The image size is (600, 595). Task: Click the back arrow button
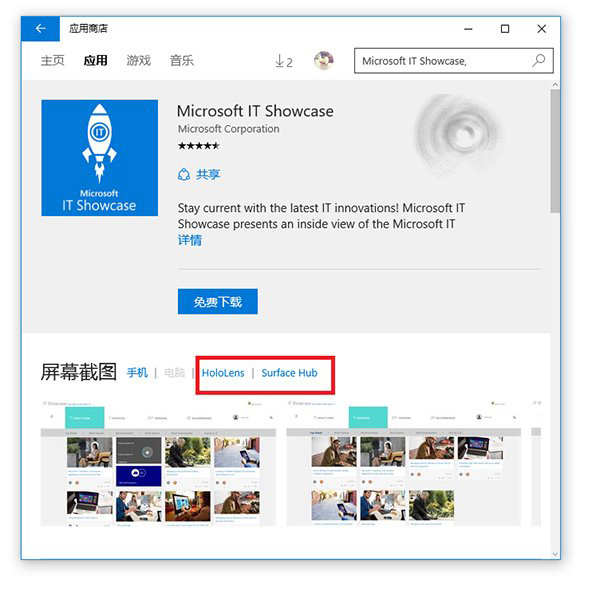click(40, 29)
